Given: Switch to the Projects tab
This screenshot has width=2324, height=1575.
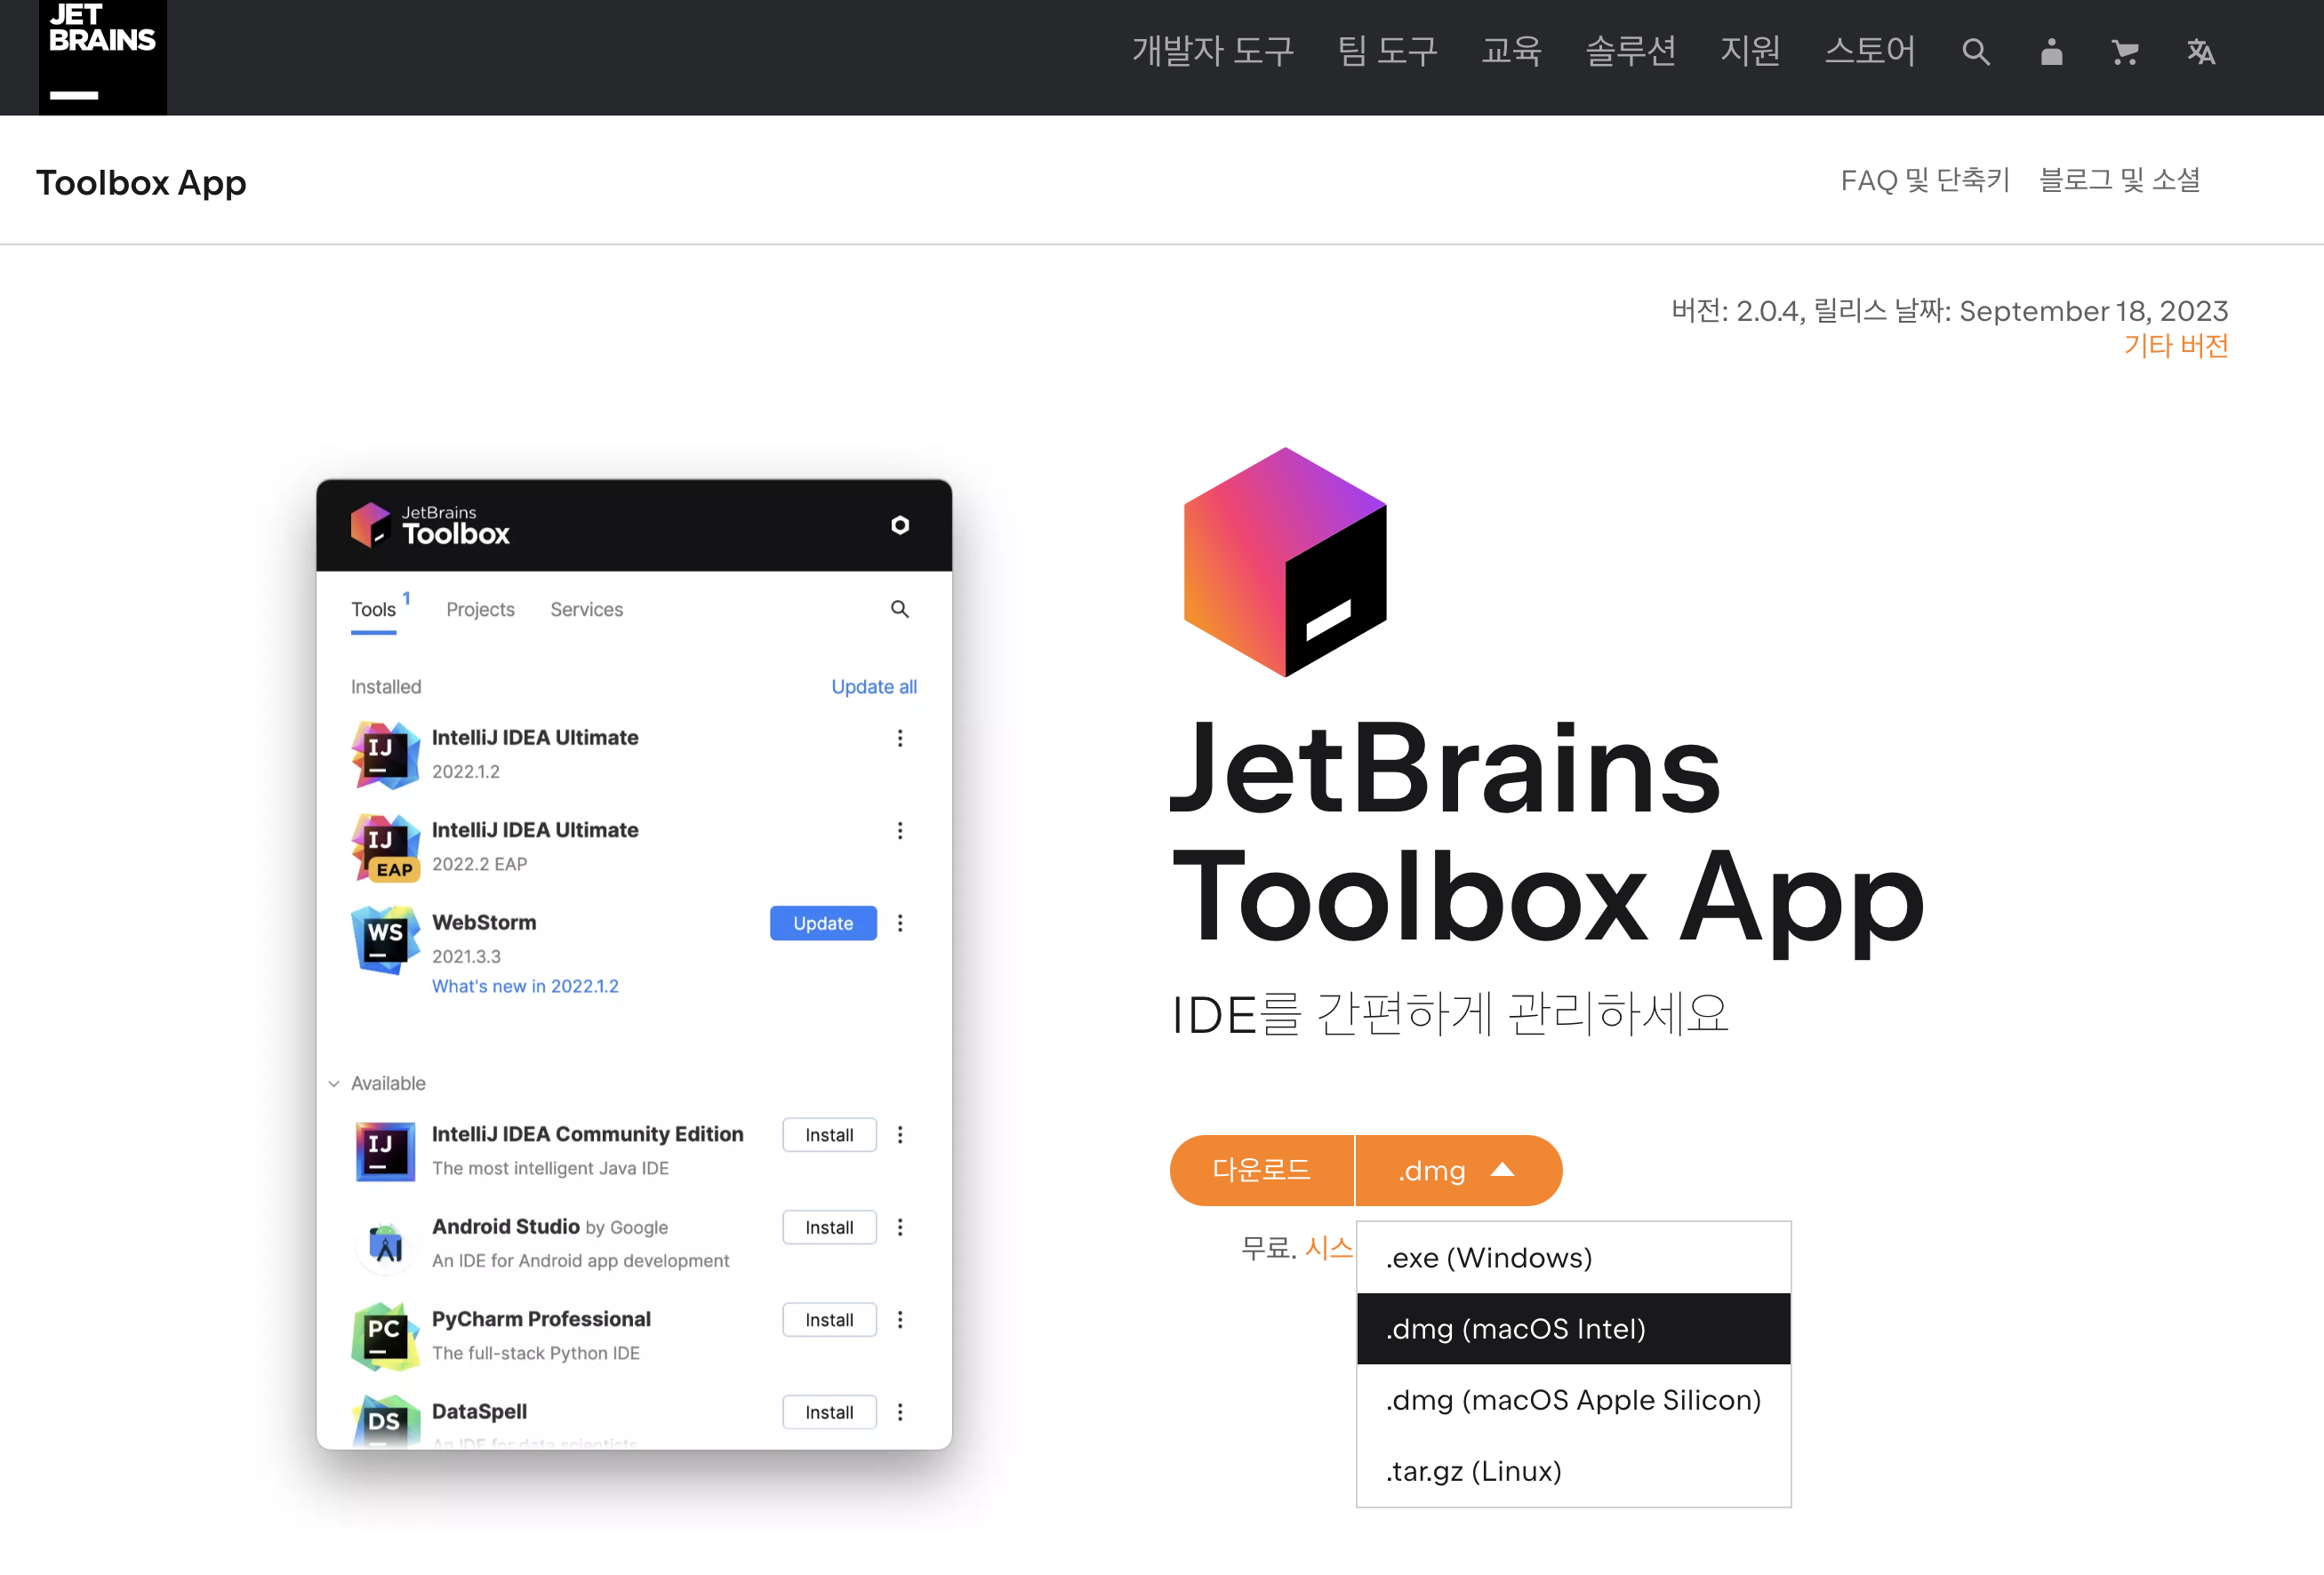Looking at the screenshot, I should [480, 609].
